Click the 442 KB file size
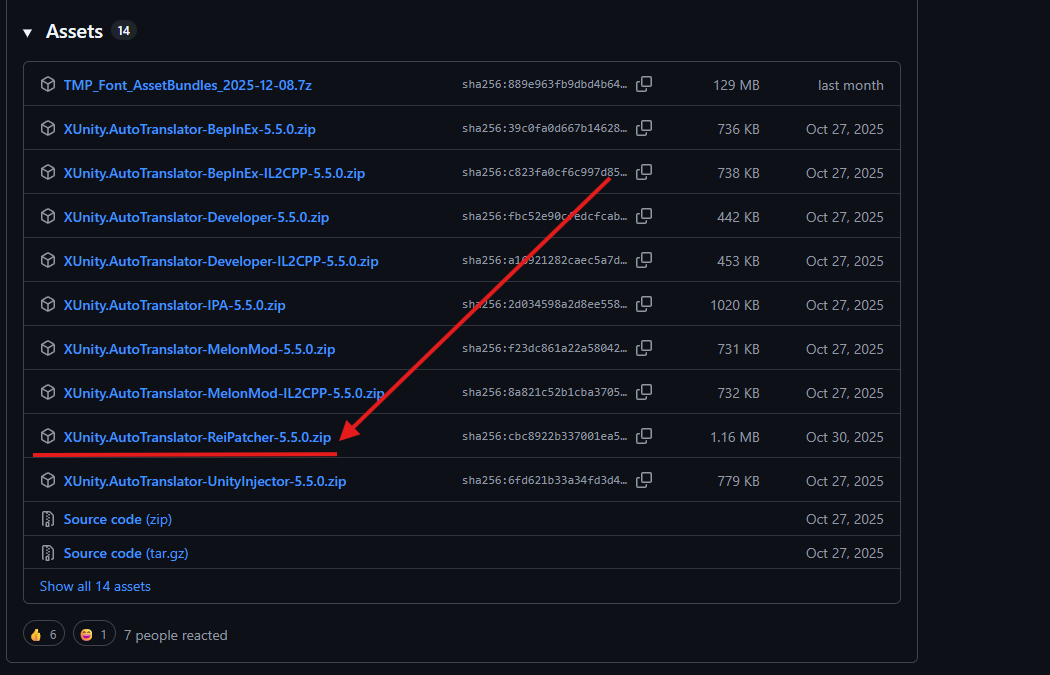 [x=738, y=217]
